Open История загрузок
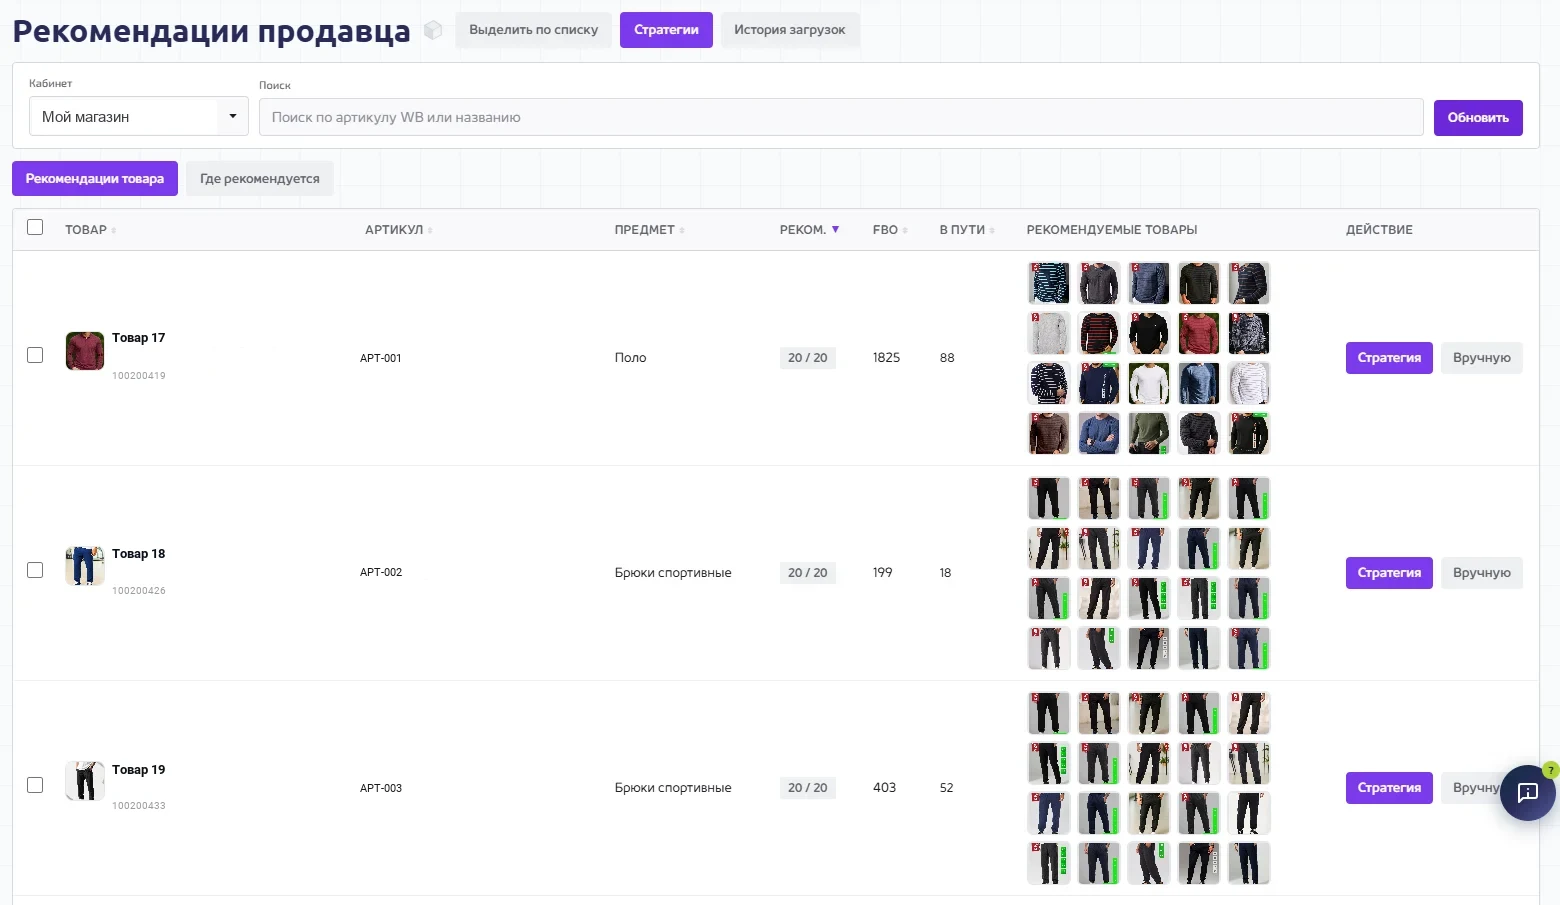 790,30
